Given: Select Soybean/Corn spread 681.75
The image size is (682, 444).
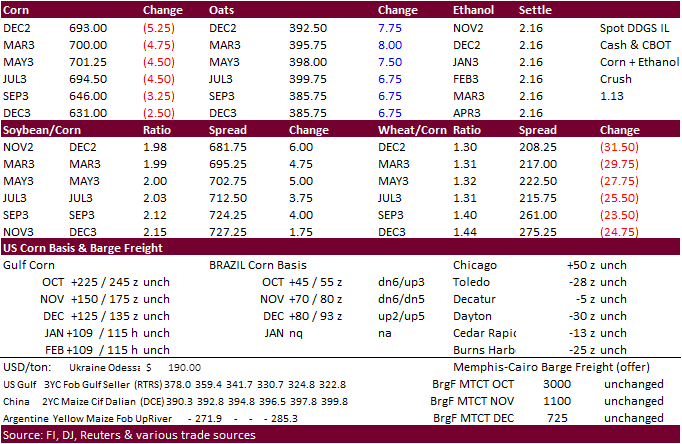Looking at the screenshot, I should point(227,147).
